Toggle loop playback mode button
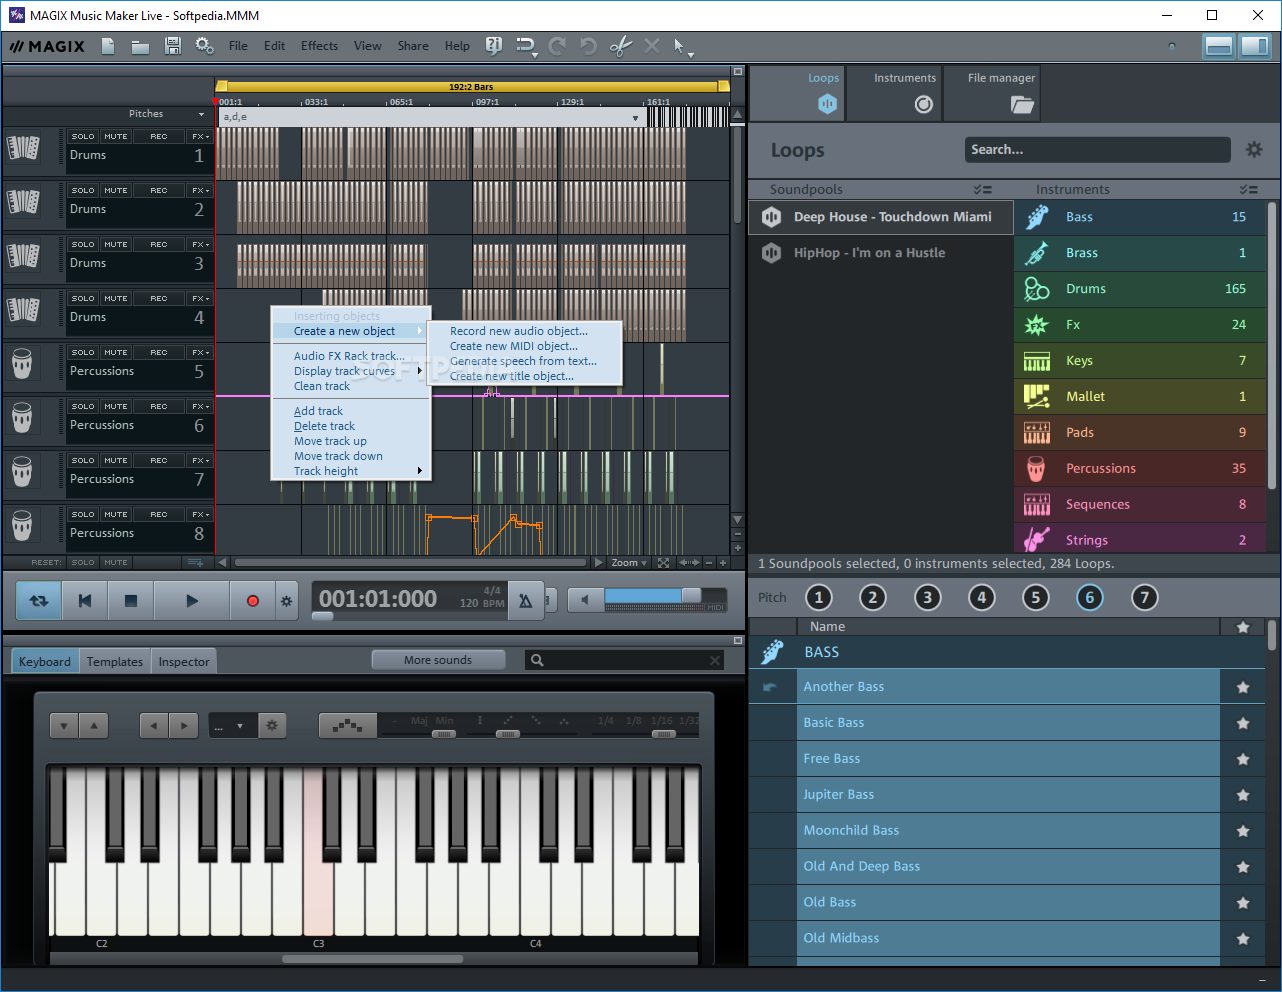The height and width of the screenshot is (992, 1282). 39,601
